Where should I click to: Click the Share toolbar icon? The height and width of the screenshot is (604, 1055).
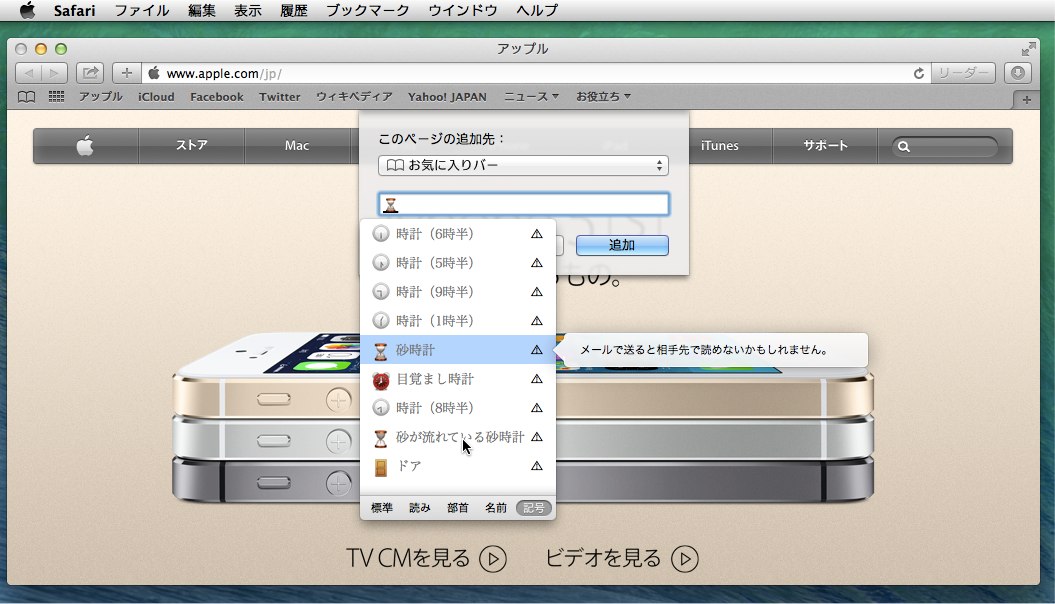click(x=89, y=73)
